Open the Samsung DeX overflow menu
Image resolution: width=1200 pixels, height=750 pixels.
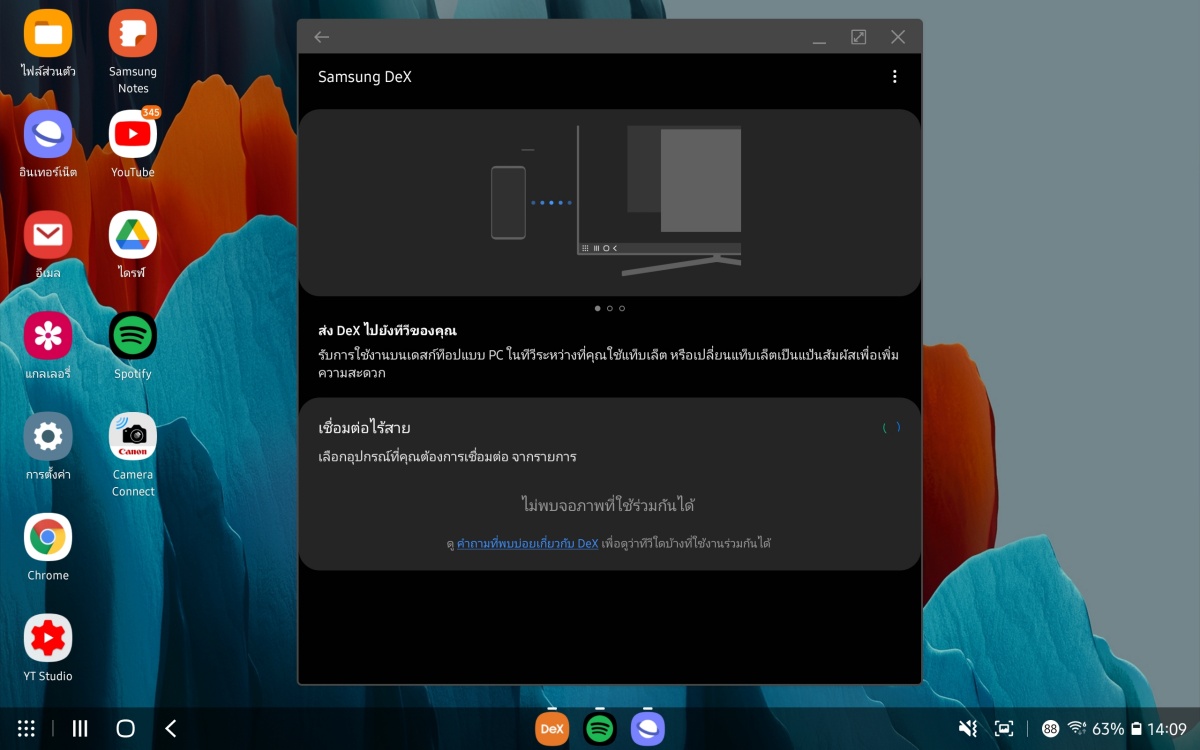[895, 77]
